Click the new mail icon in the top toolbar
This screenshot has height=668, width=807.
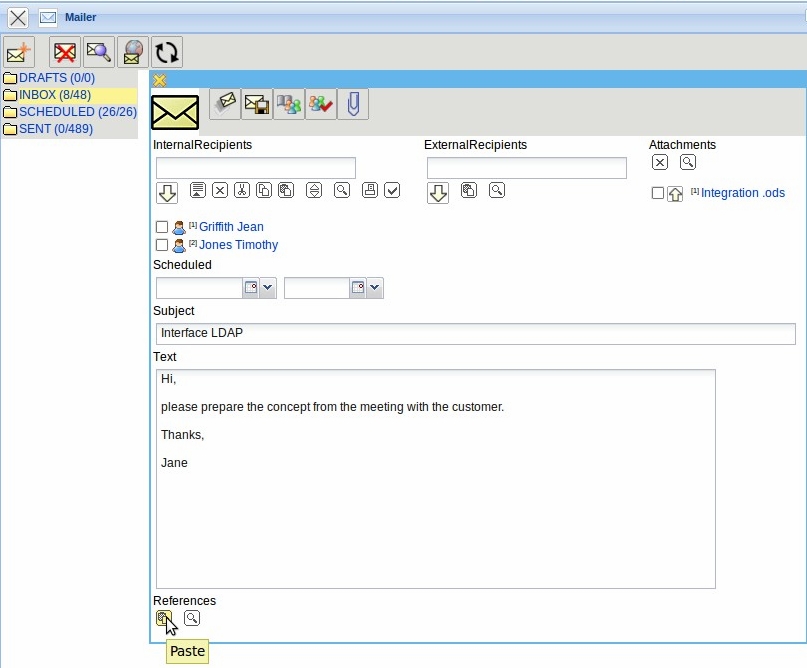pyautogui.click(x=19, y=52)
